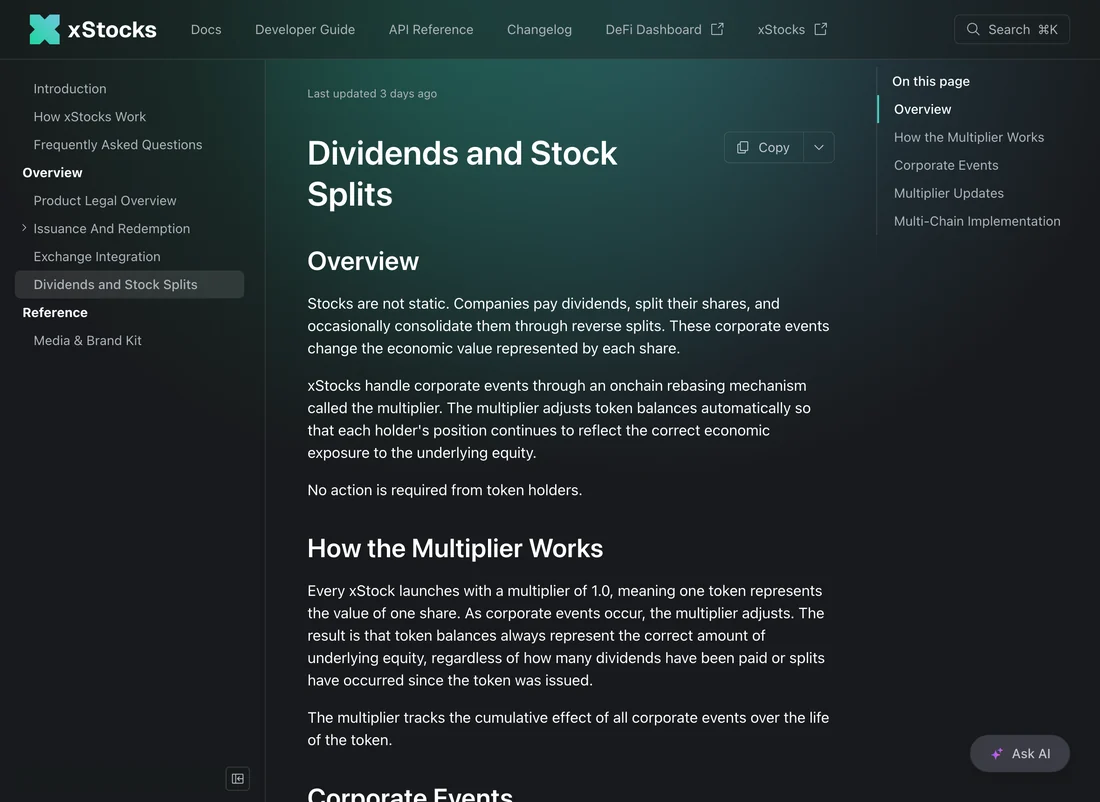The height and width of the screenshot is (802, 1100).
Task: Click the search magnifier icon
Action: coord(972,29)
